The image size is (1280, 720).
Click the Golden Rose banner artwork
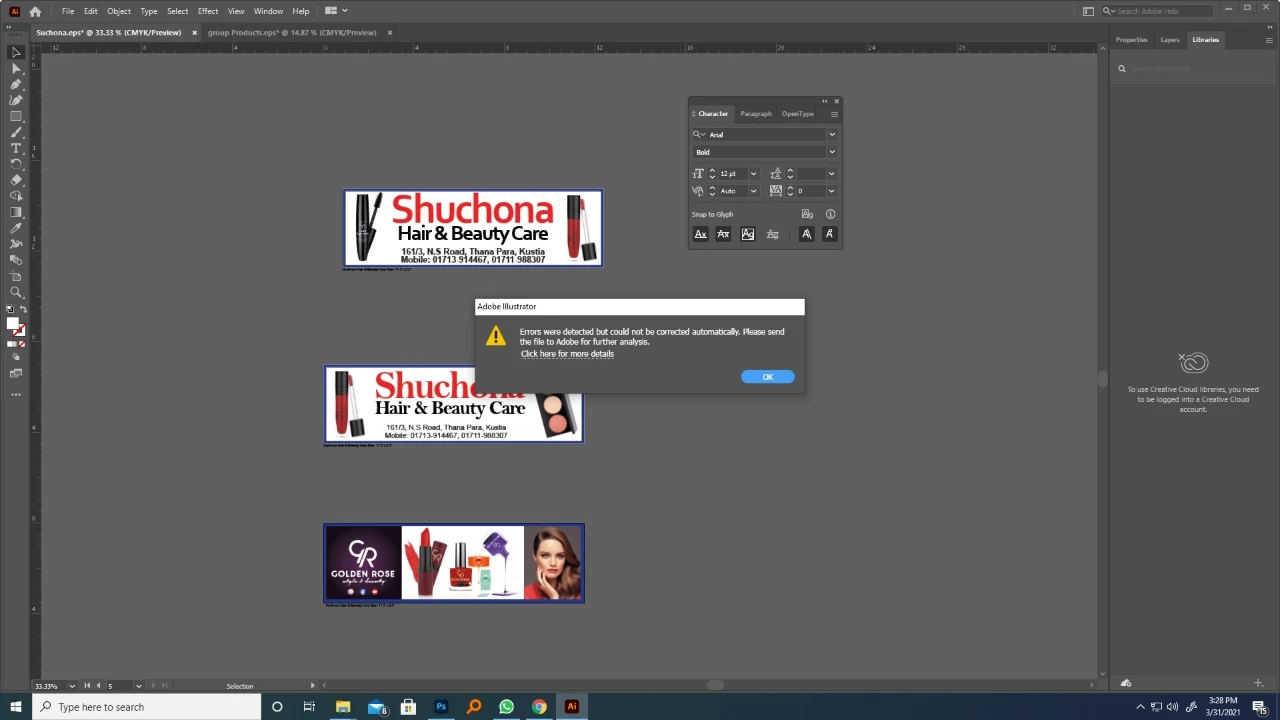(454, 563)
